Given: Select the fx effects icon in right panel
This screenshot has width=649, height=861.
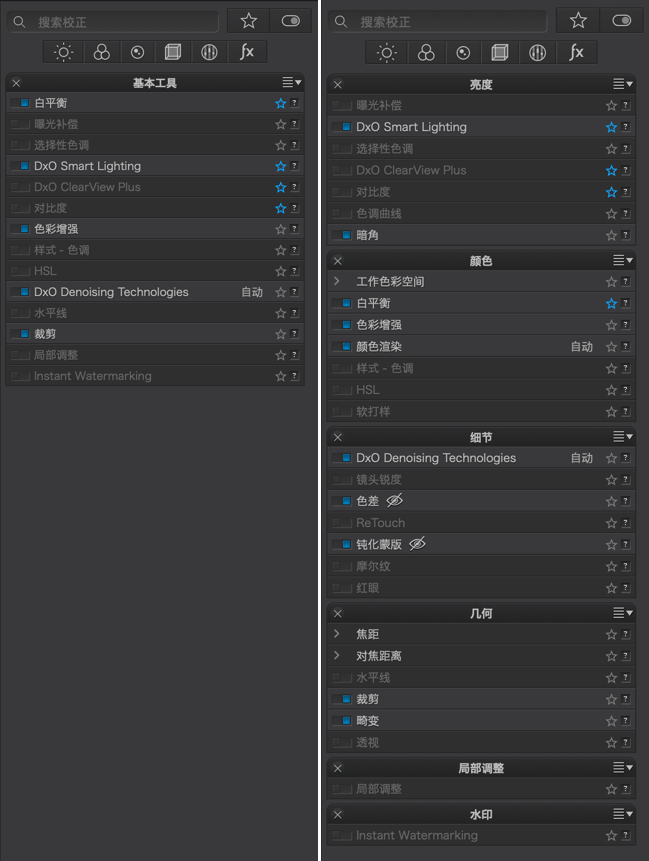Looking at the screenshot, I should click(x=577, y=53).
